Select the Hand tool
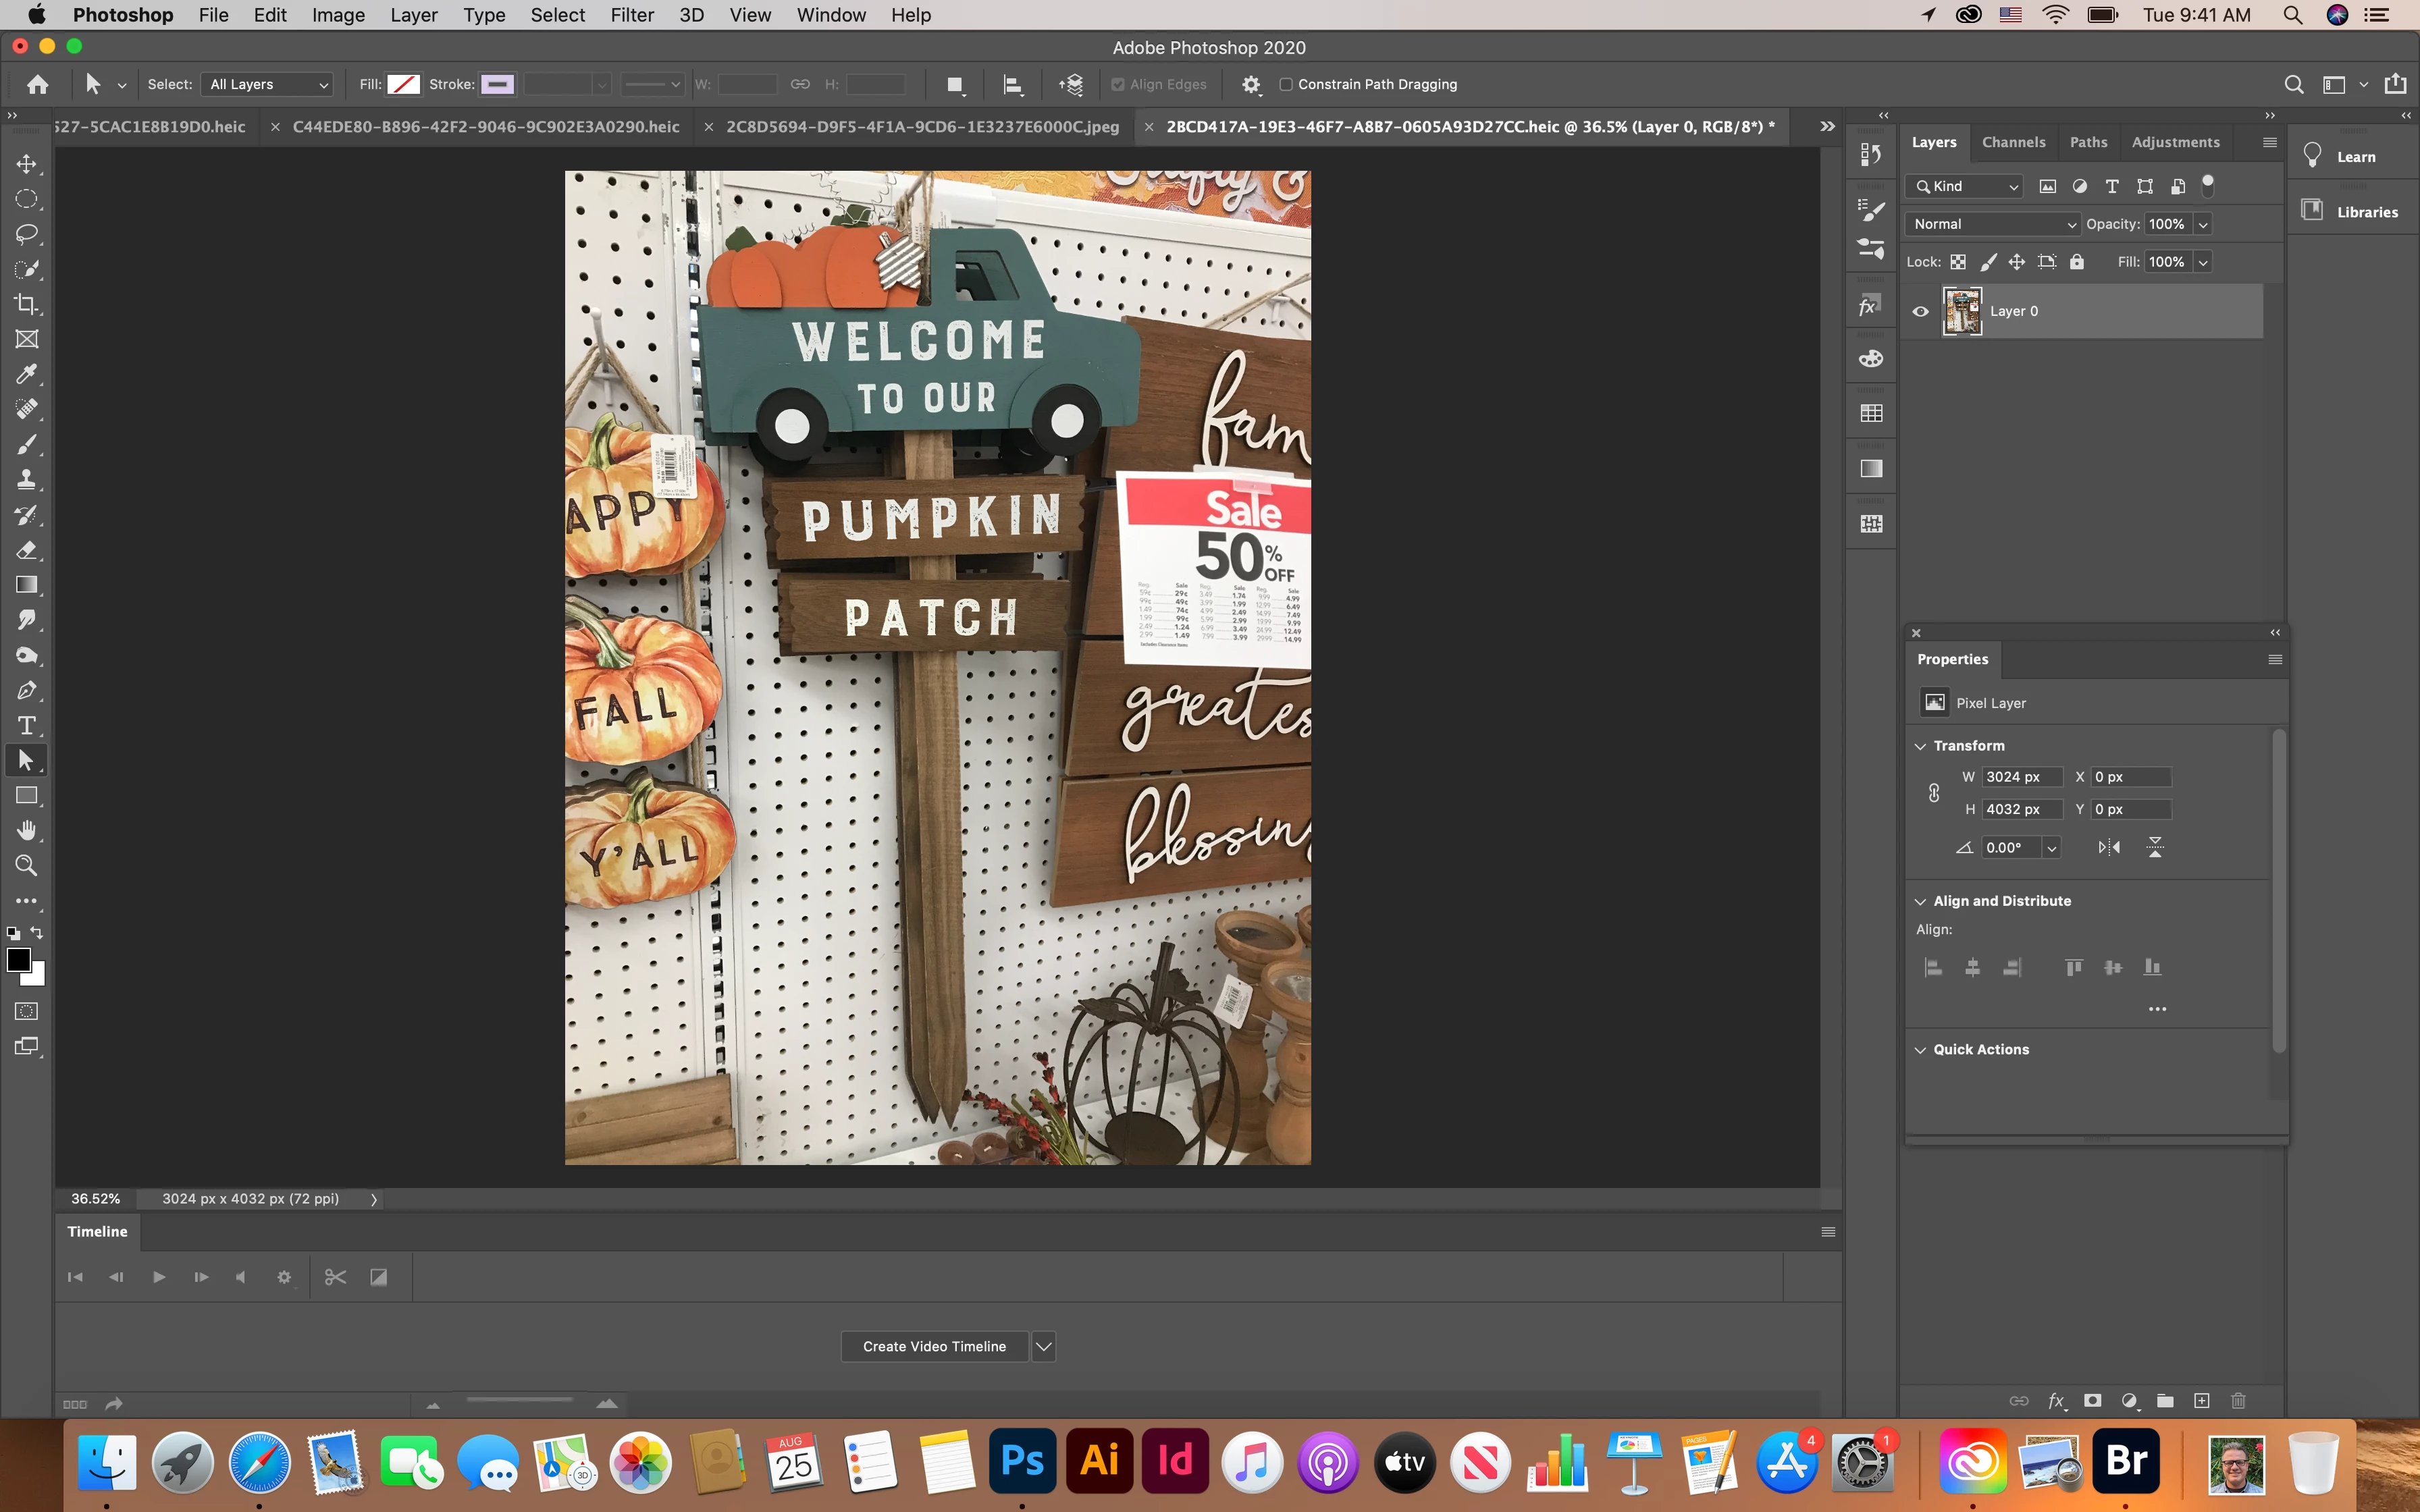 [26, 831]
